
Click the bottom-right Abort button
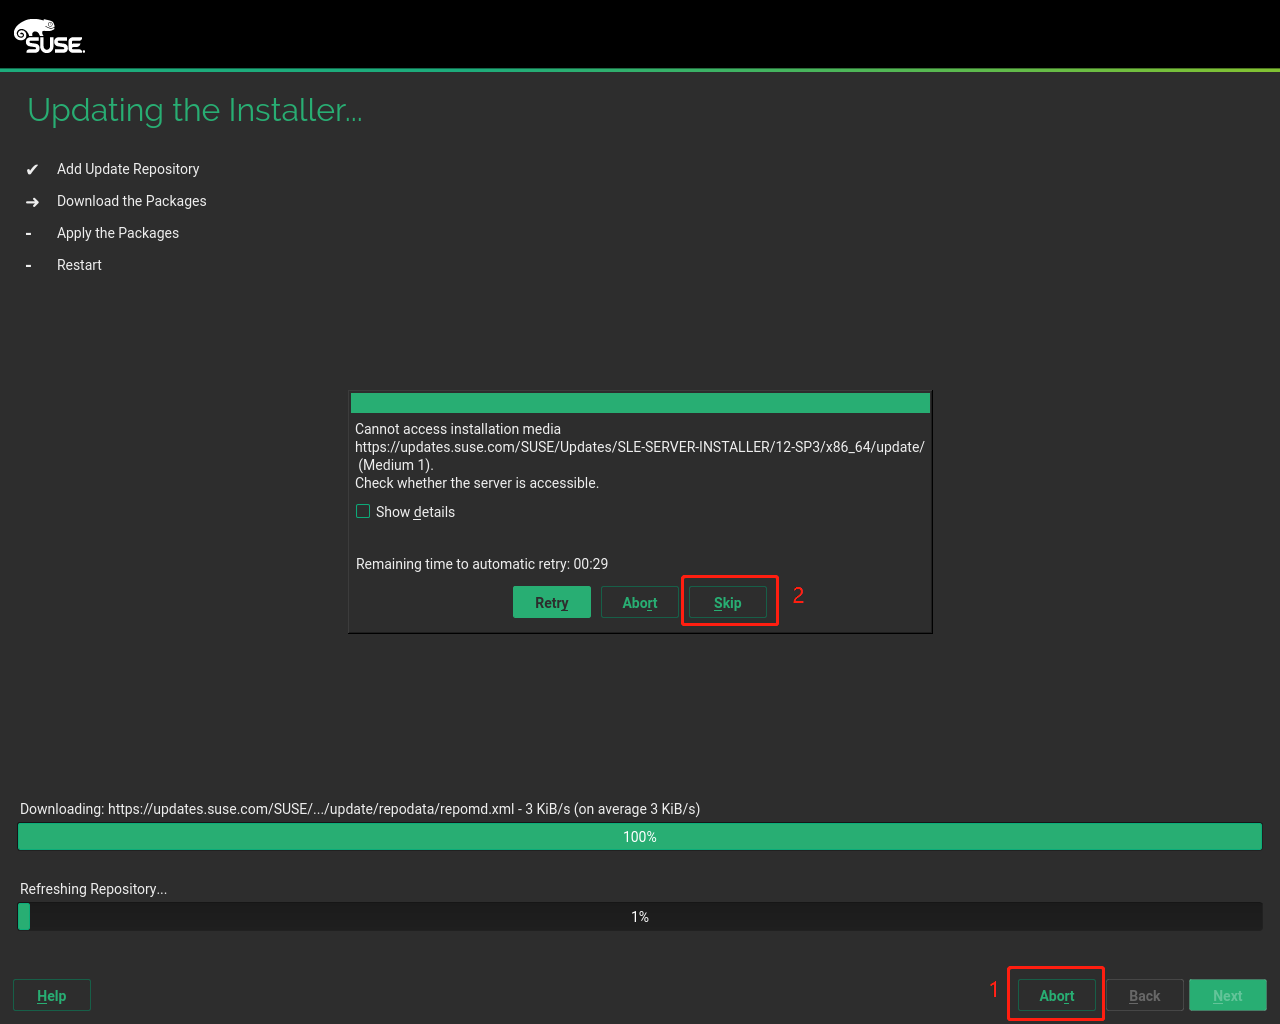click(x=1057, y=995)
